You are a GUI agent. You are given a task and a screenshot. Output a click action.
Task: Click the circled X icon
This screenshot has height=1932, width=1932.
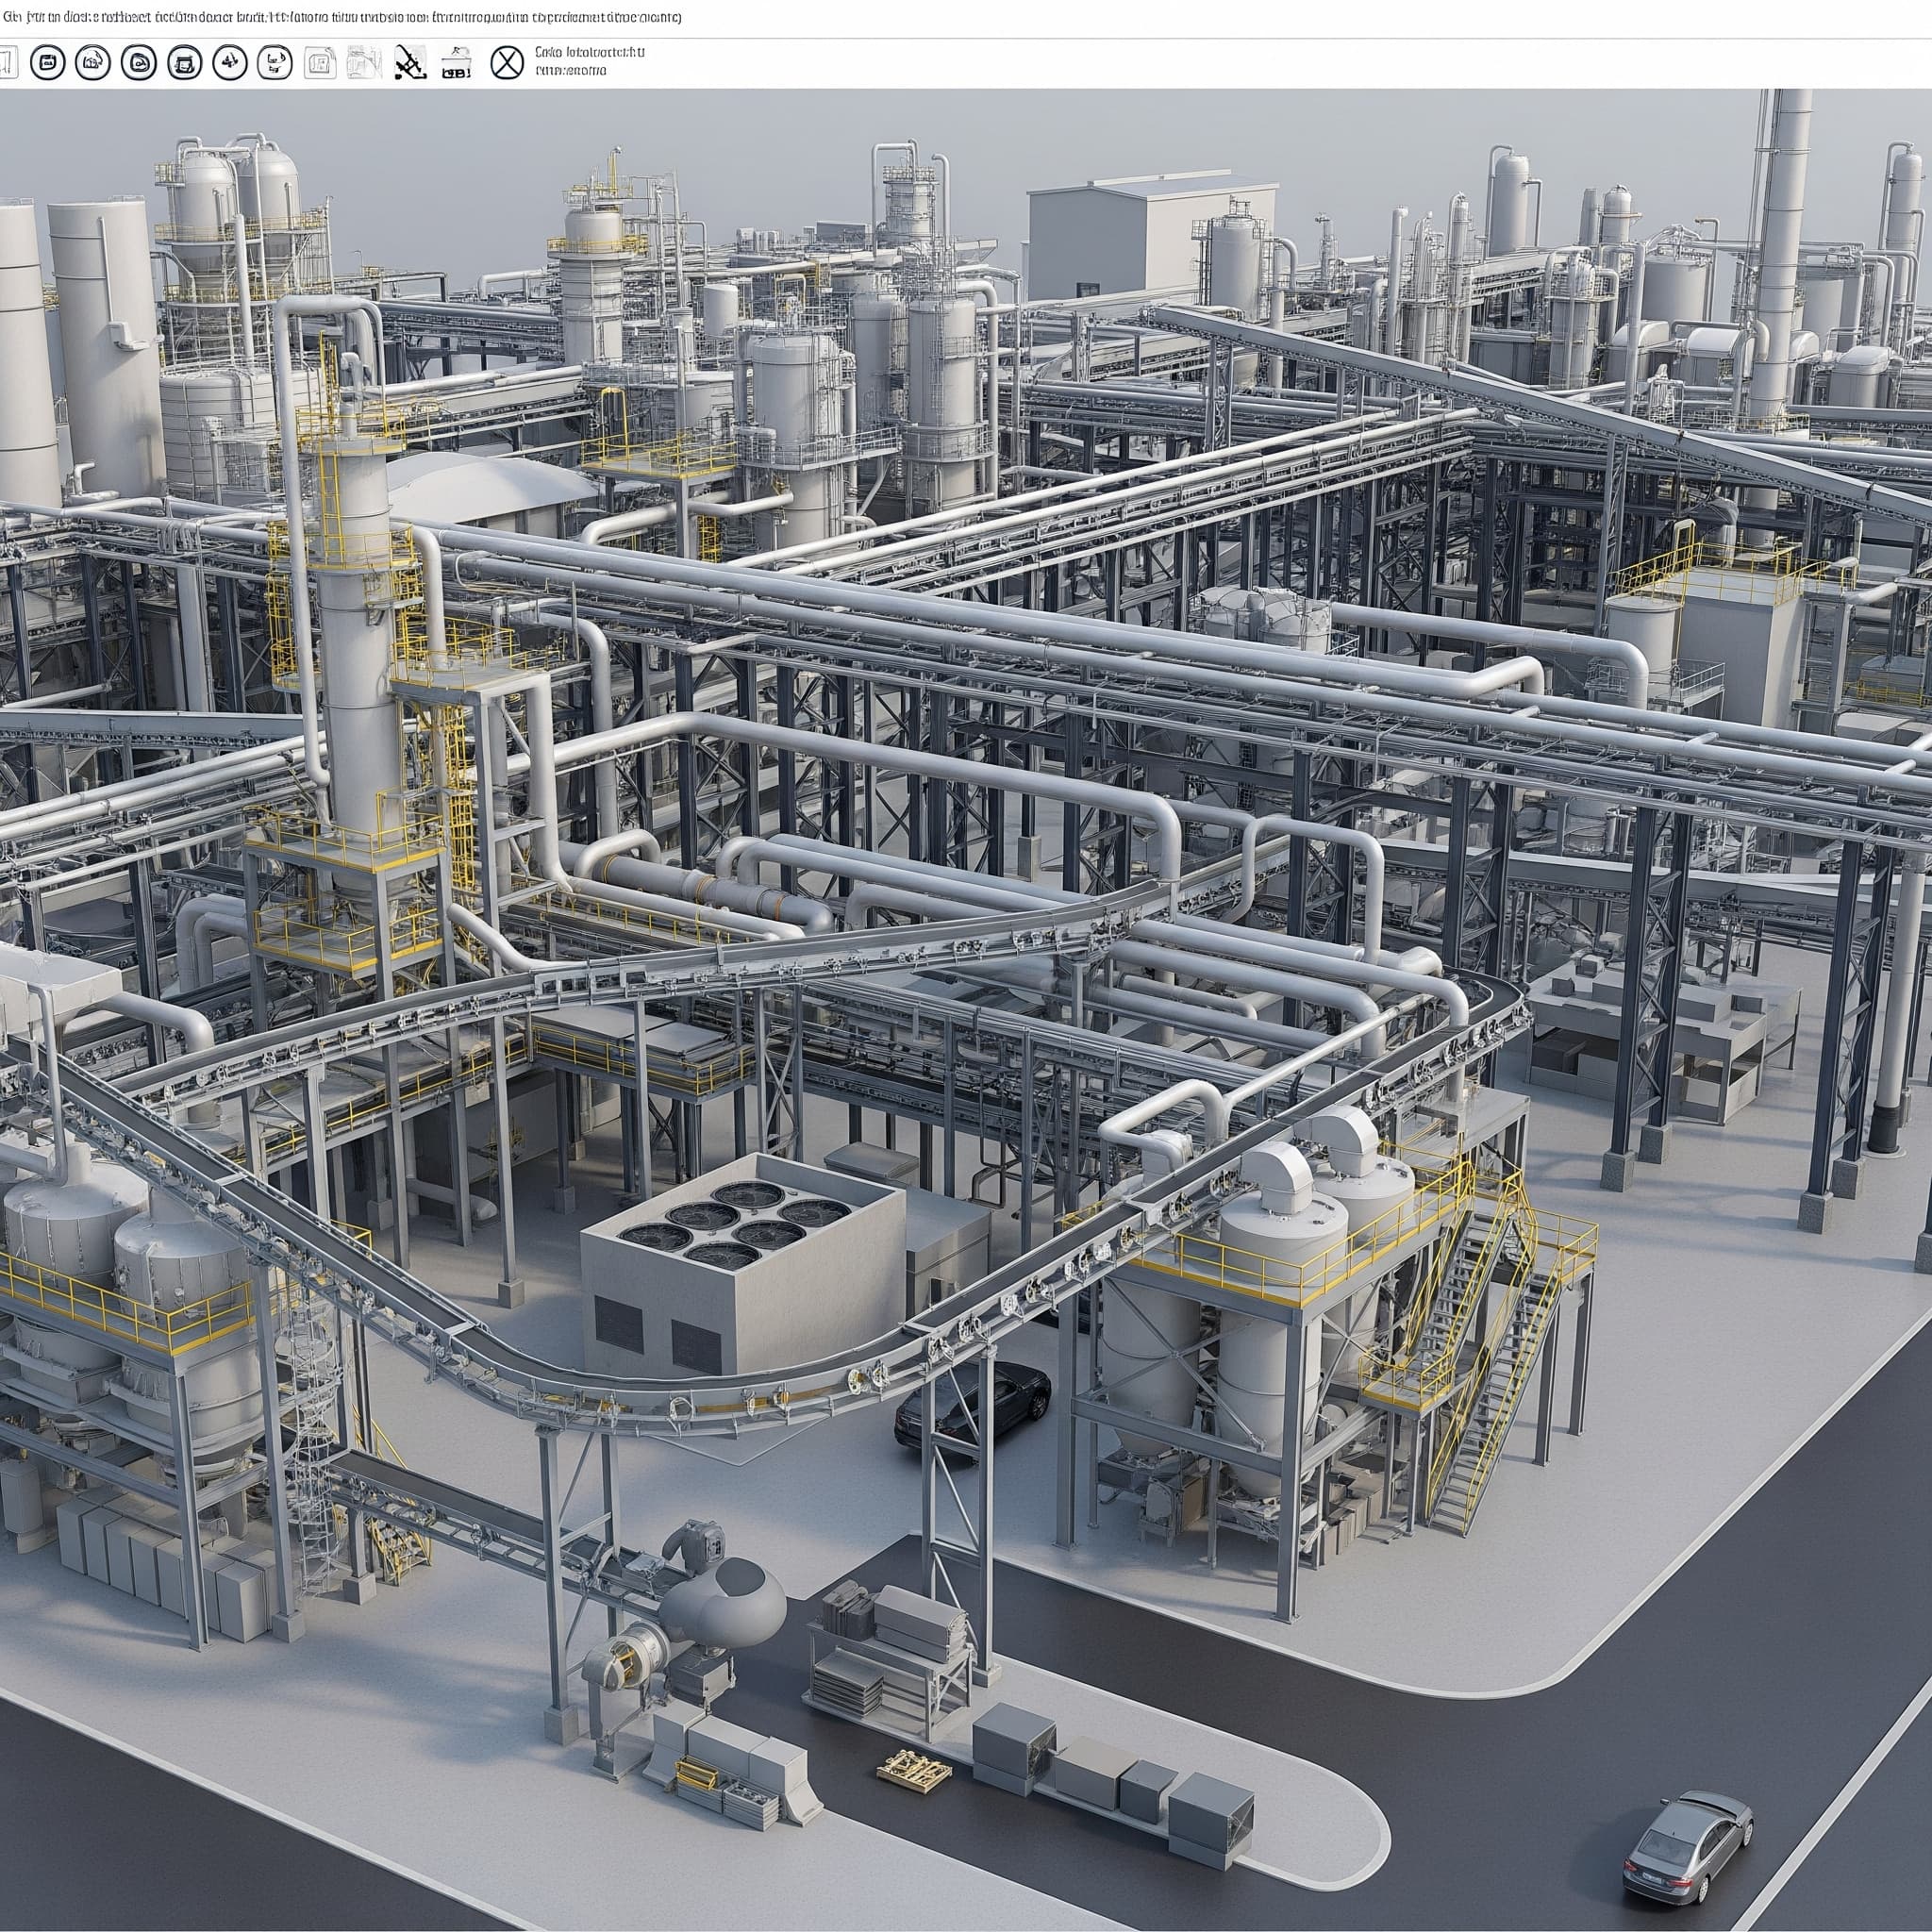point(507,63)
